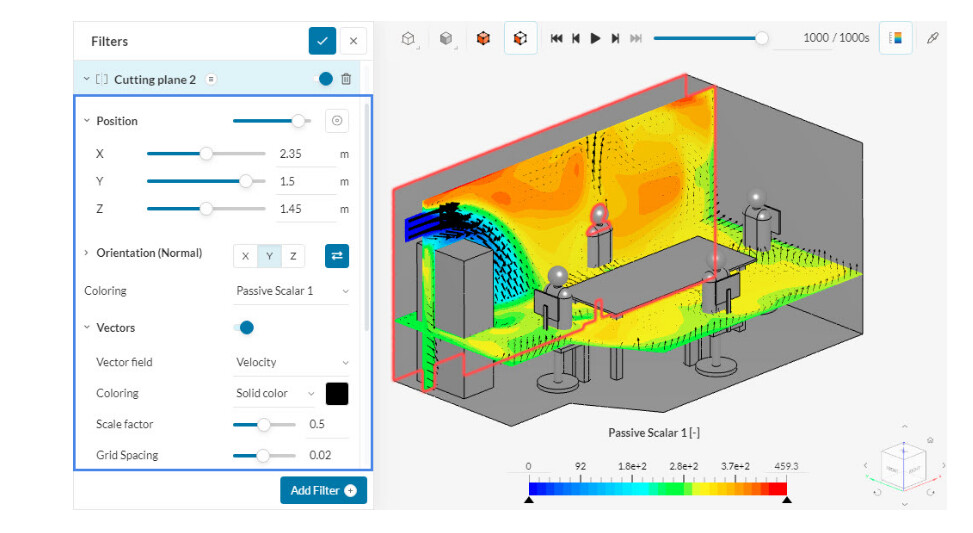
Task: Expand the Orientation (Normal) section
Action: pos(86,253)
